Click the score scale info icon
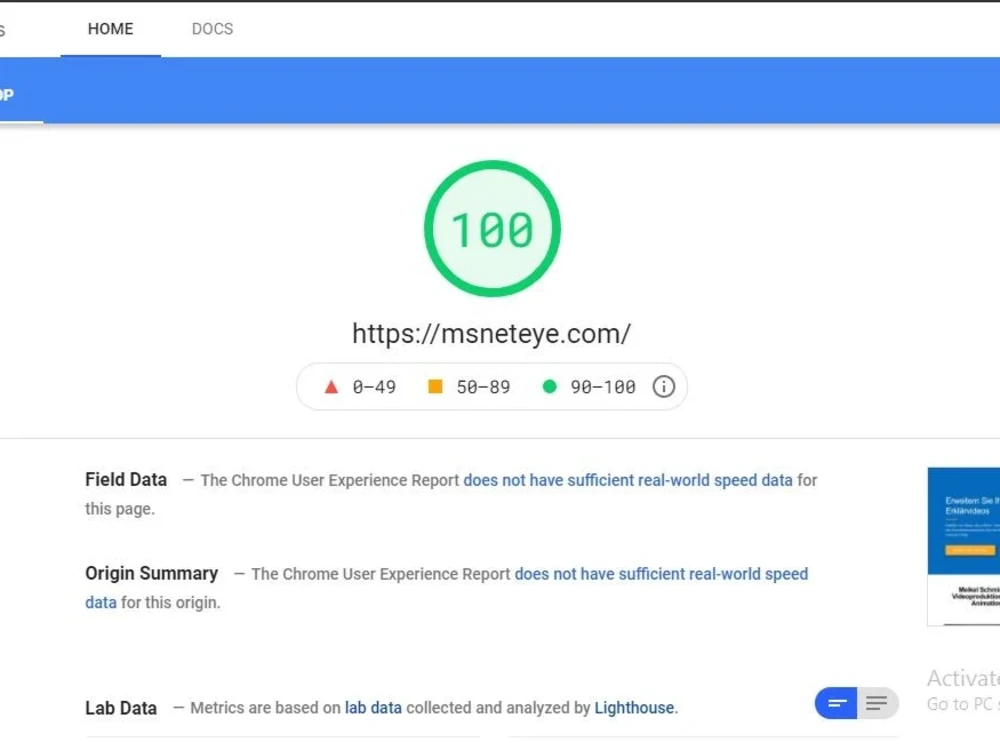 point(663,386)
